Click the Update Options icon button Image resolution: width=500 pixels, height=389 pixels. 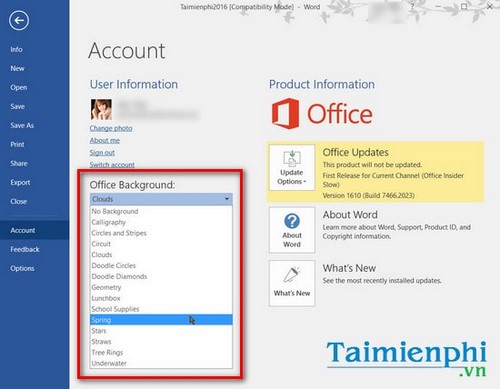[x=292, y=167]
